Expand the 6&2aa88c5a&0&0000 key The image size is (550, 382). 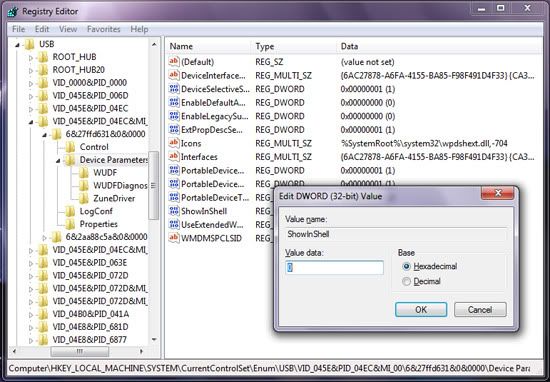coord(45,238)
